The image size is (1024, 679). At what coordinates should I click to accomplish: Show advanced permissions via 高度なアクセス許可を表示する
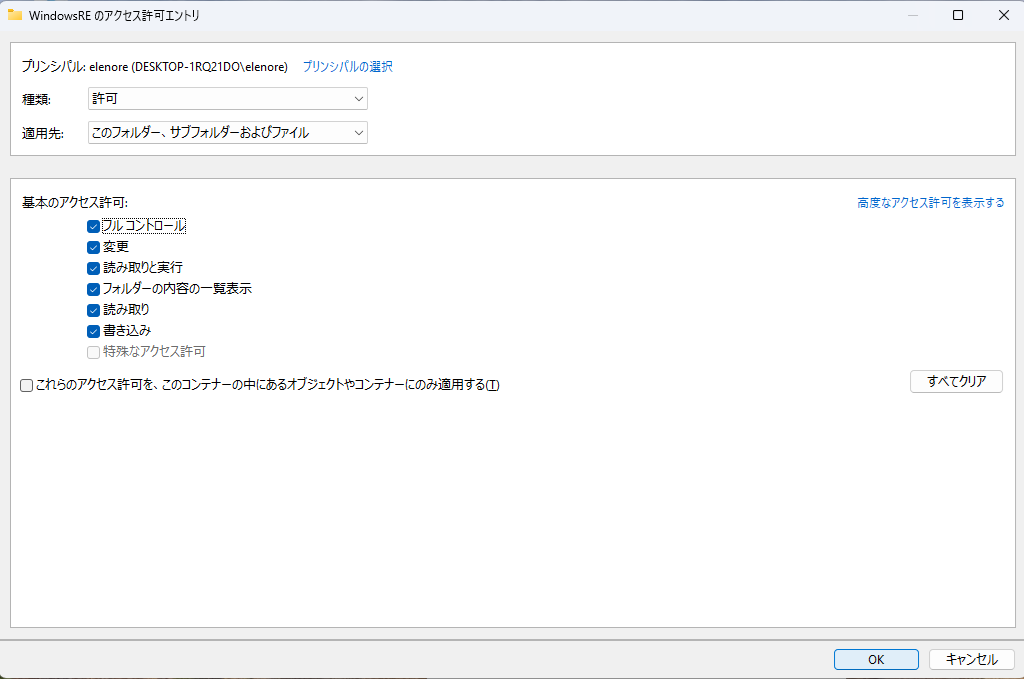(x=930, y=203)
